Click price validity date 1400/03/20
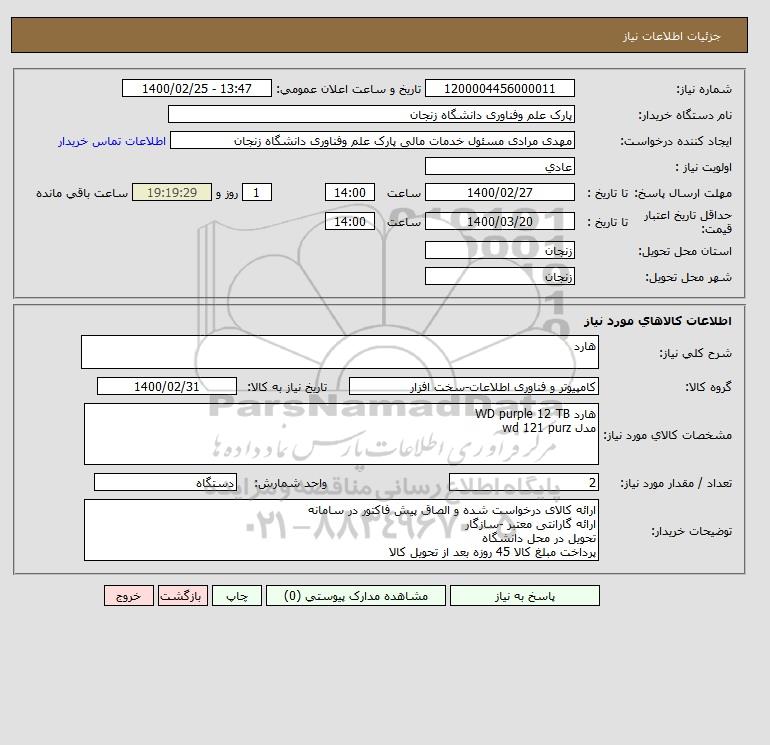 (x=499, y=221)
